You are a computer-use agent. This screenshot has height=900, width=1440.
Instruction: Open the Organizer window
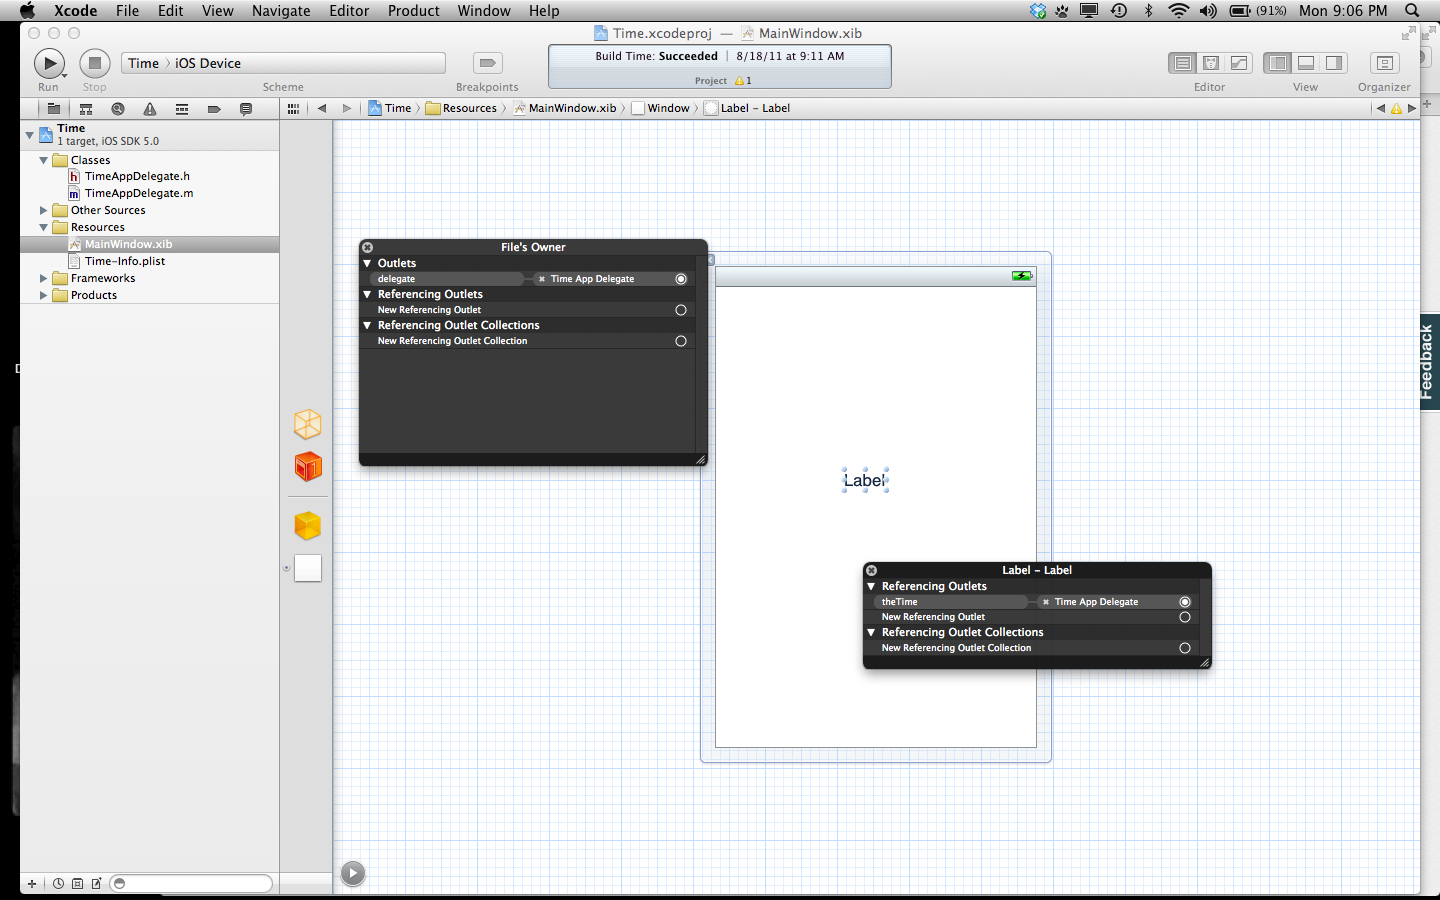tap(1384, 63)
